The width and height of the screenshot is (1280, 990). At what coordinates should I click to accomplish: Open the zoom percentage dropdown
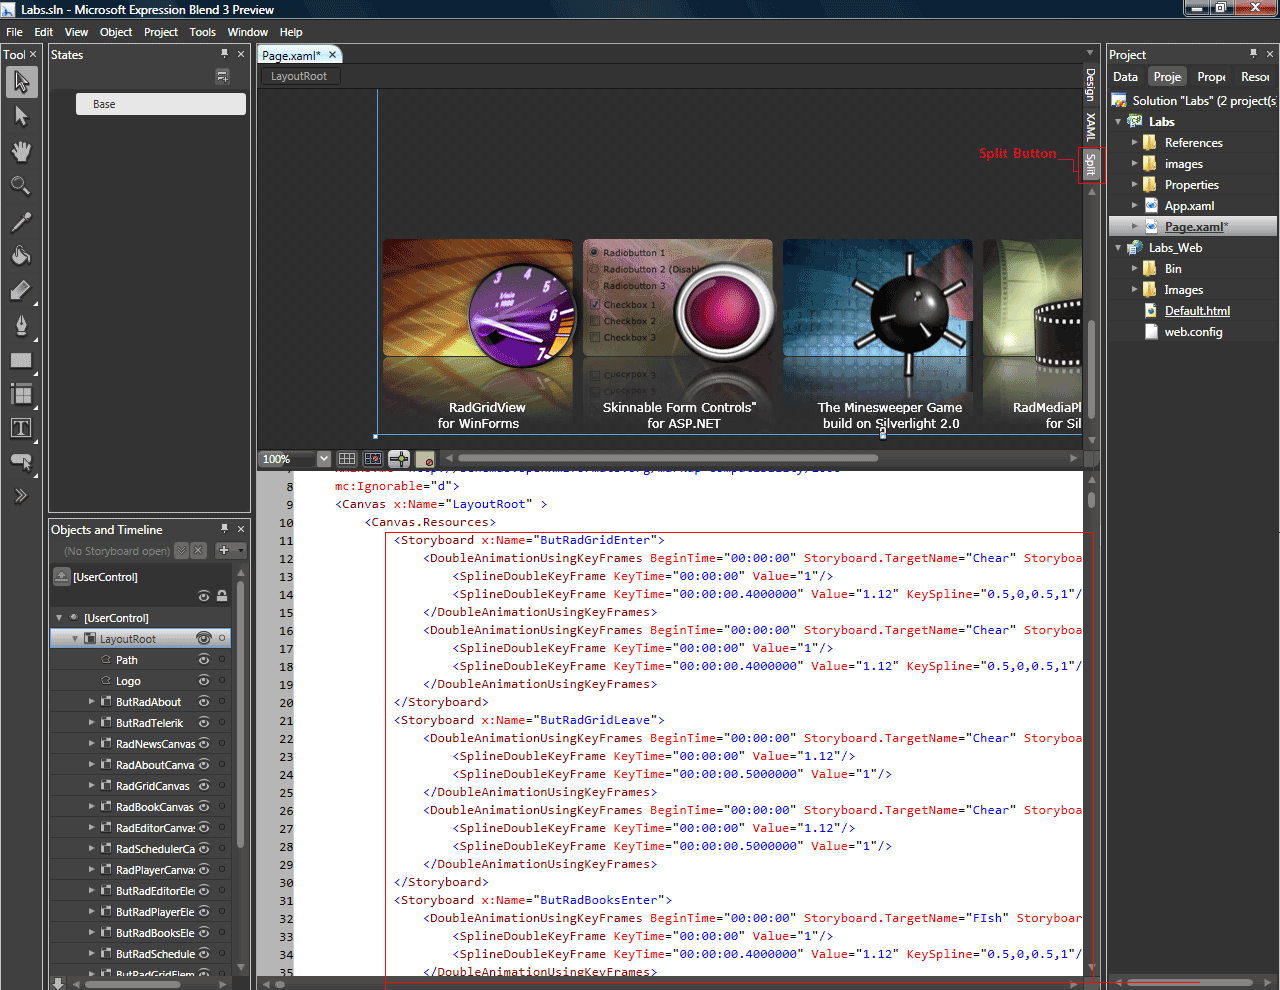pyautogui.click(x=323, y=459)
